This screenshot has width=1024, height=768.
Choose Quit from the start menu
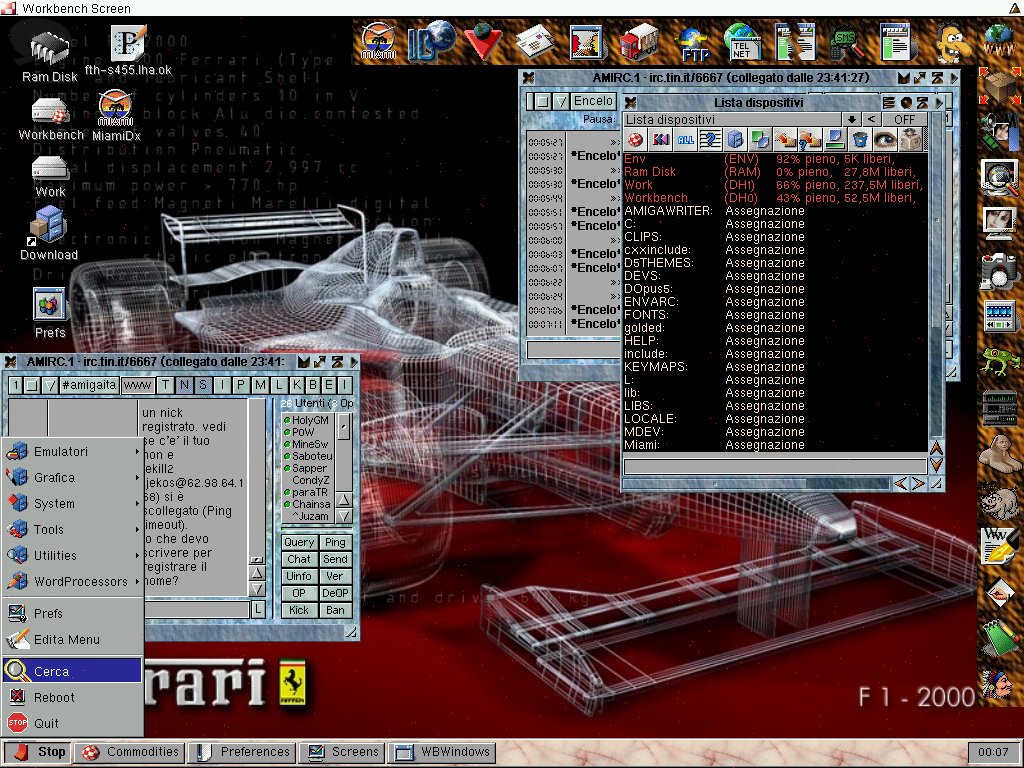click(72, 723)
